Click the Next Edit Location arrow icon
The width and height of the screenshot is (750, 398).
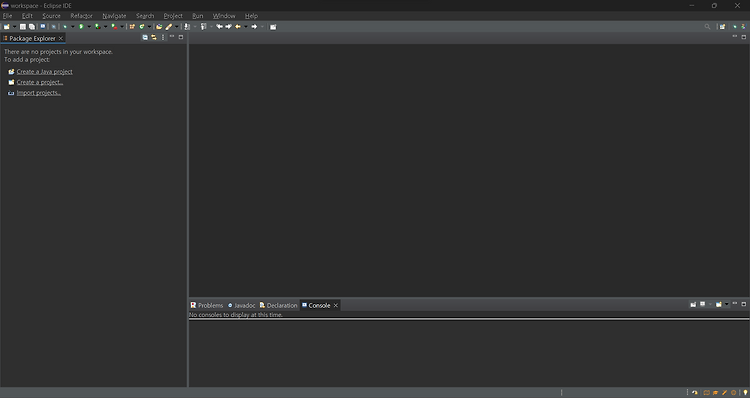(229, 27)
